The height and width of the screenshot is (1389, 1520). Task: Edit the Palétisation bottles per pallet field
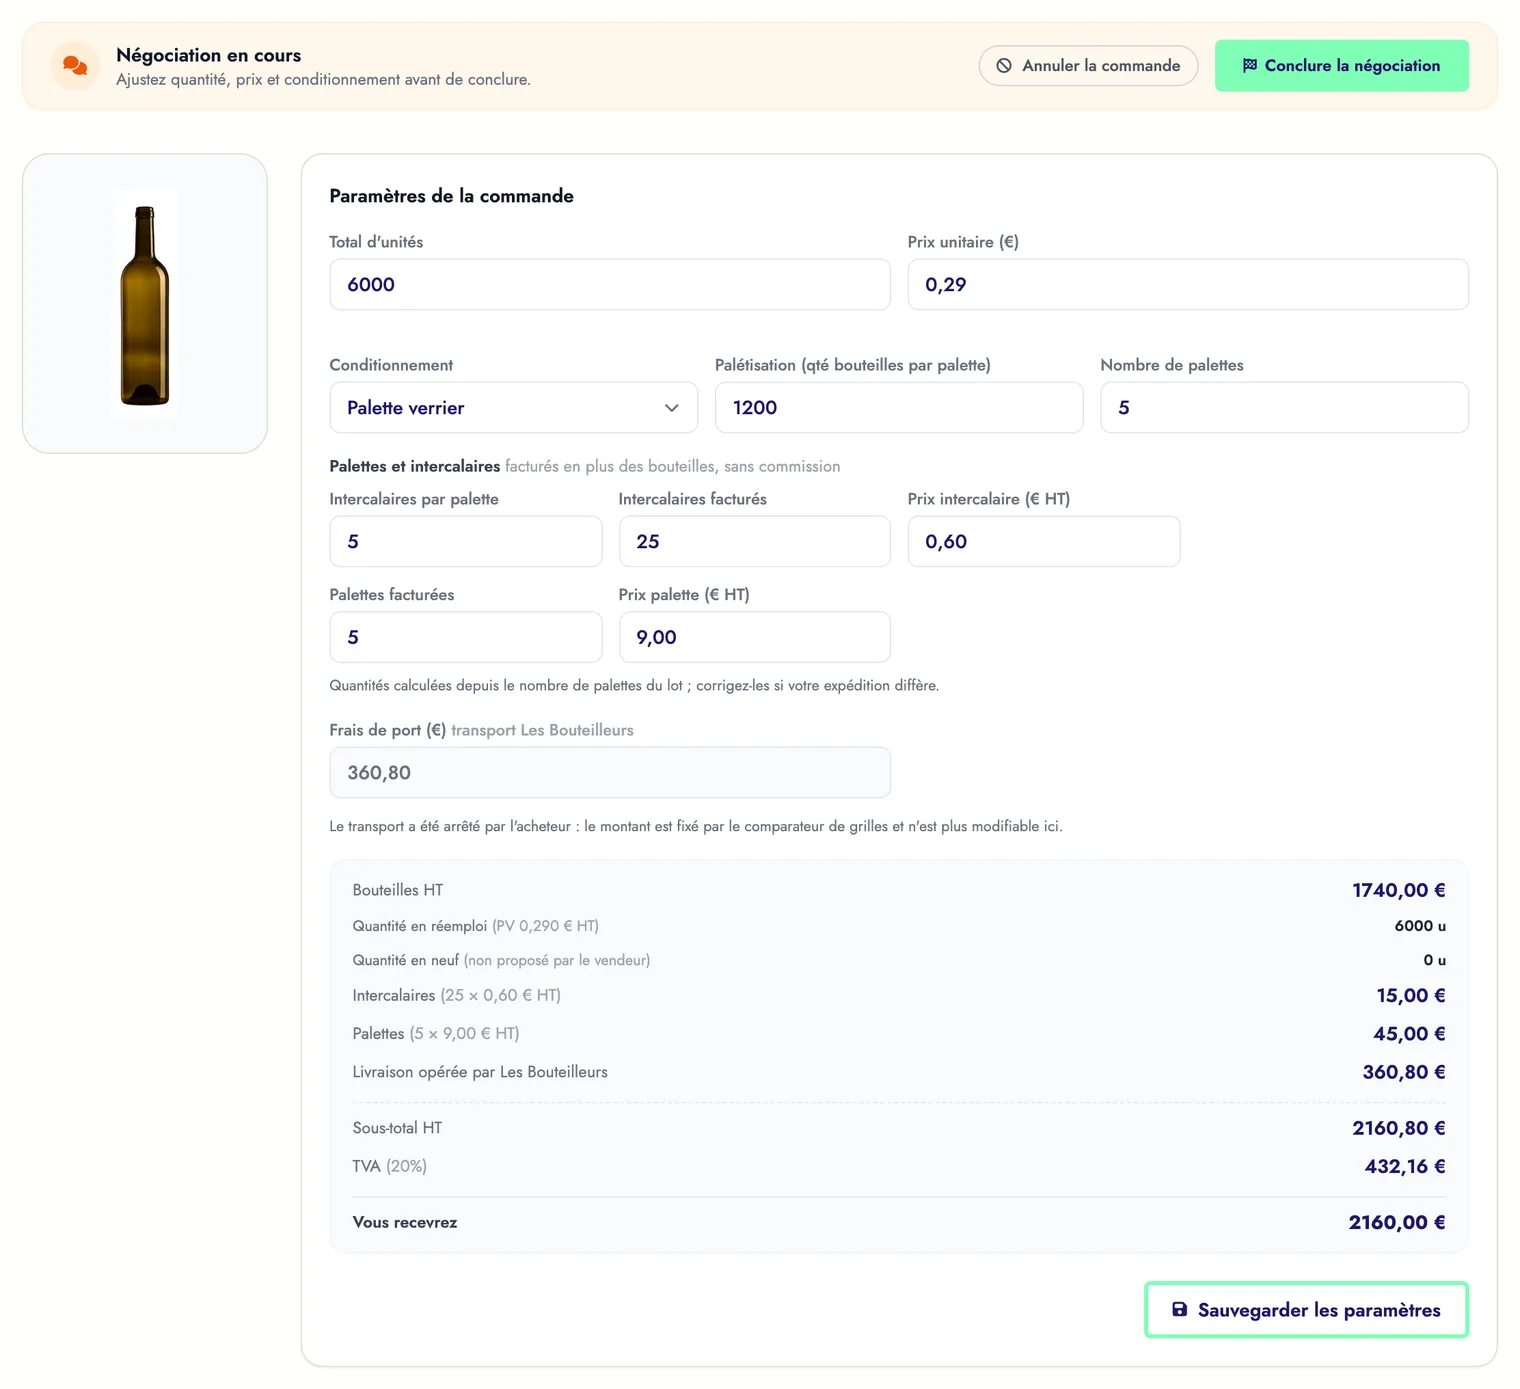click(899, 407)
